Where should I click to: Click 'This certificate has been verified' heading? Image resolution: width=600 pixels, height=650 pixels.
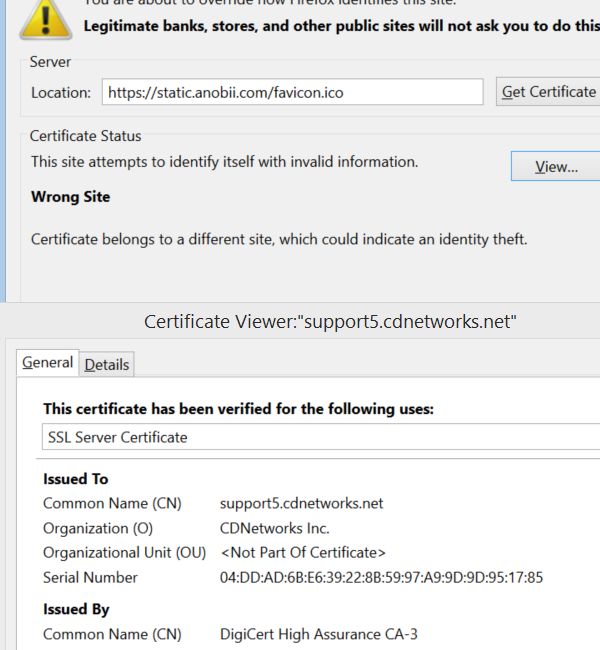[x=238, y=409]
